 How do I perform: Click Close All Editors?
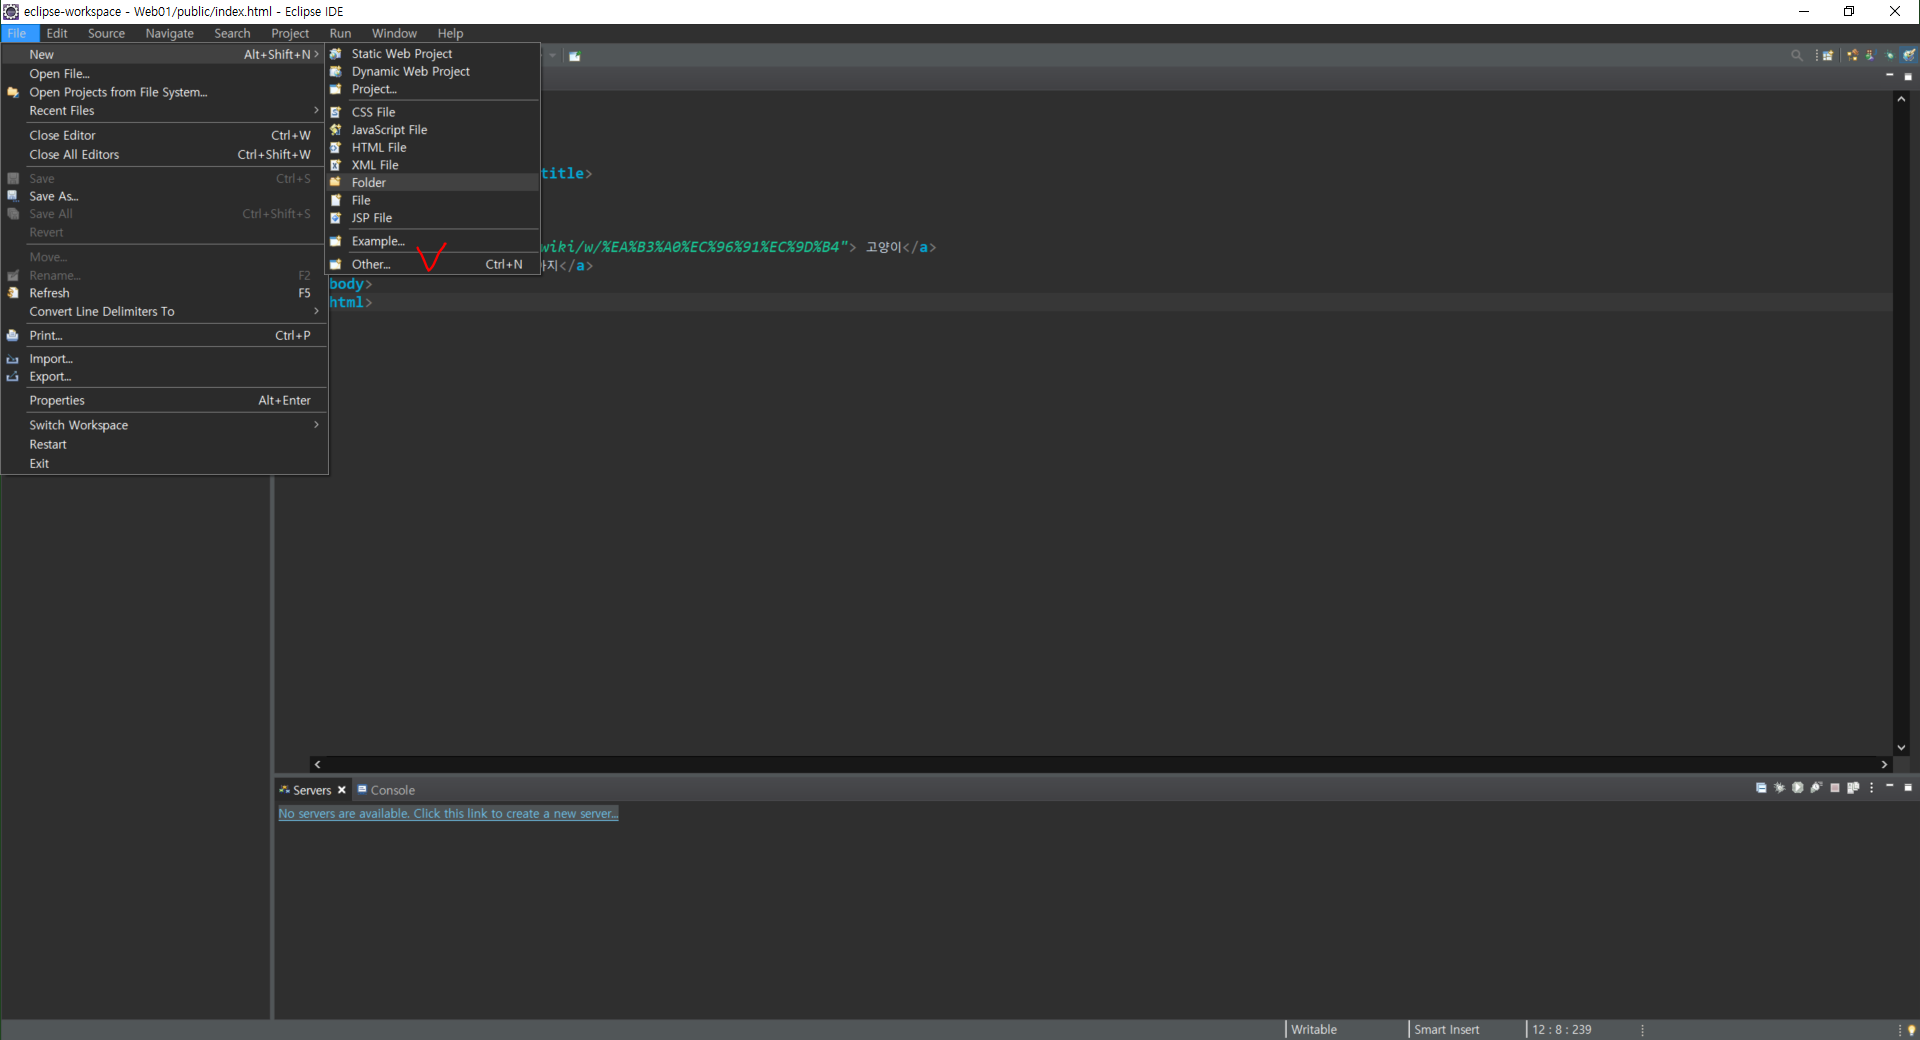point(165,155)
